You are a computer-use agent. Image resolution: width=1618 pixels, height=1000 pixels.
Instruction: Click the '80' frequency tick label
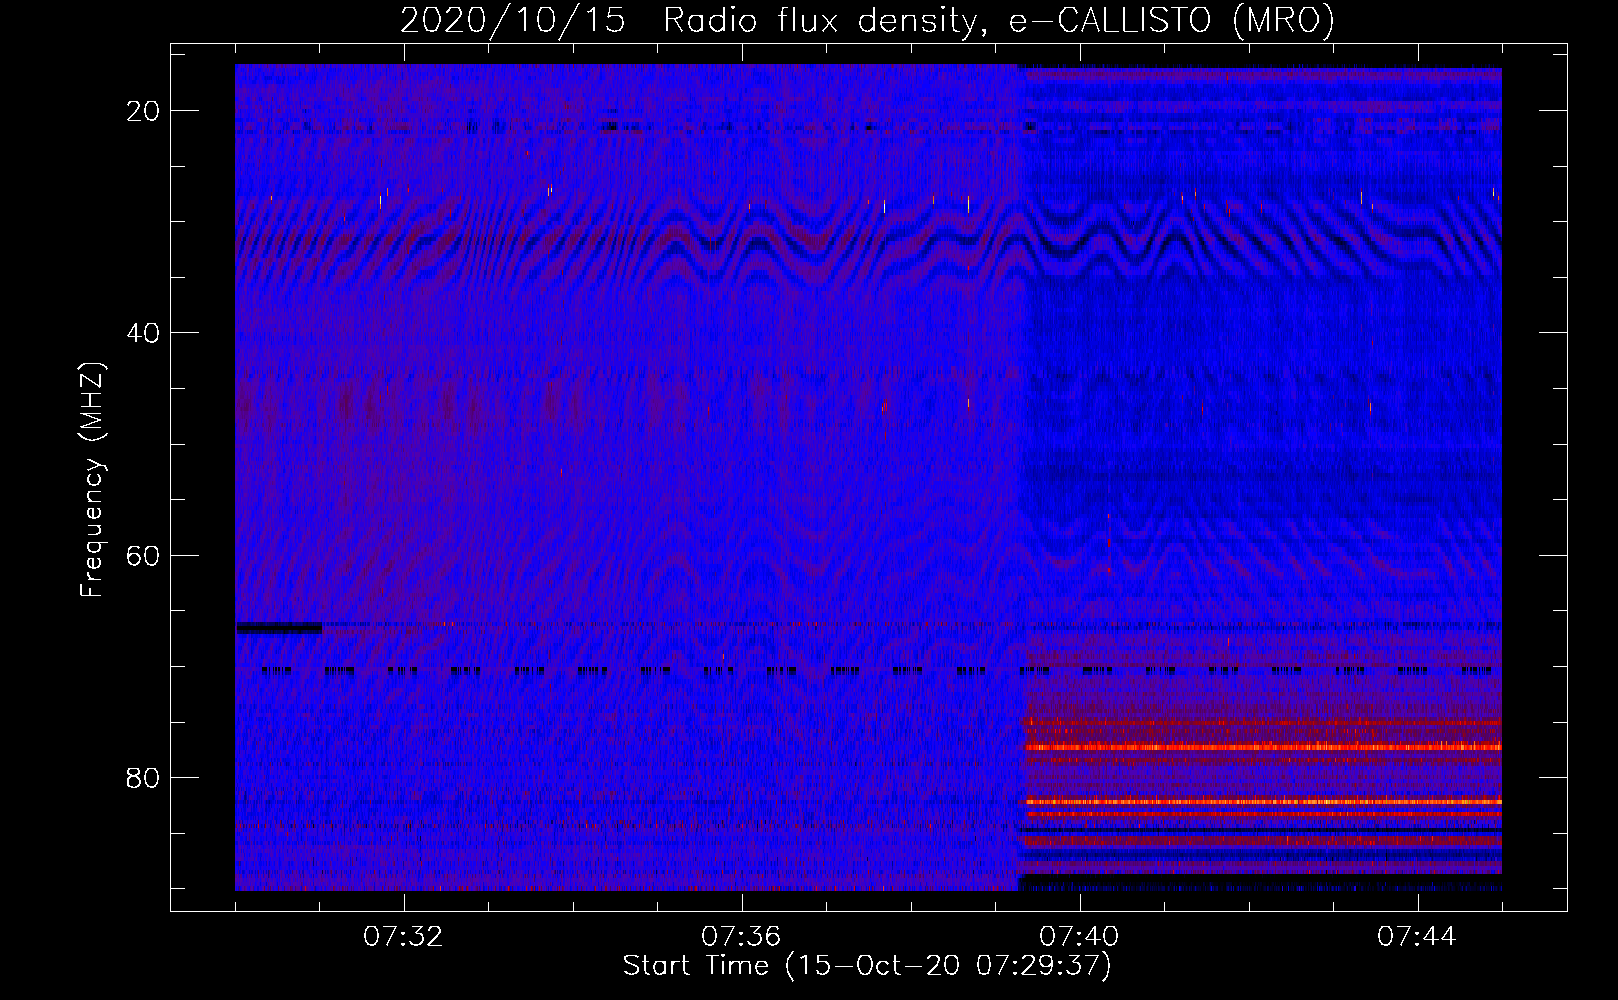point(144,778)
